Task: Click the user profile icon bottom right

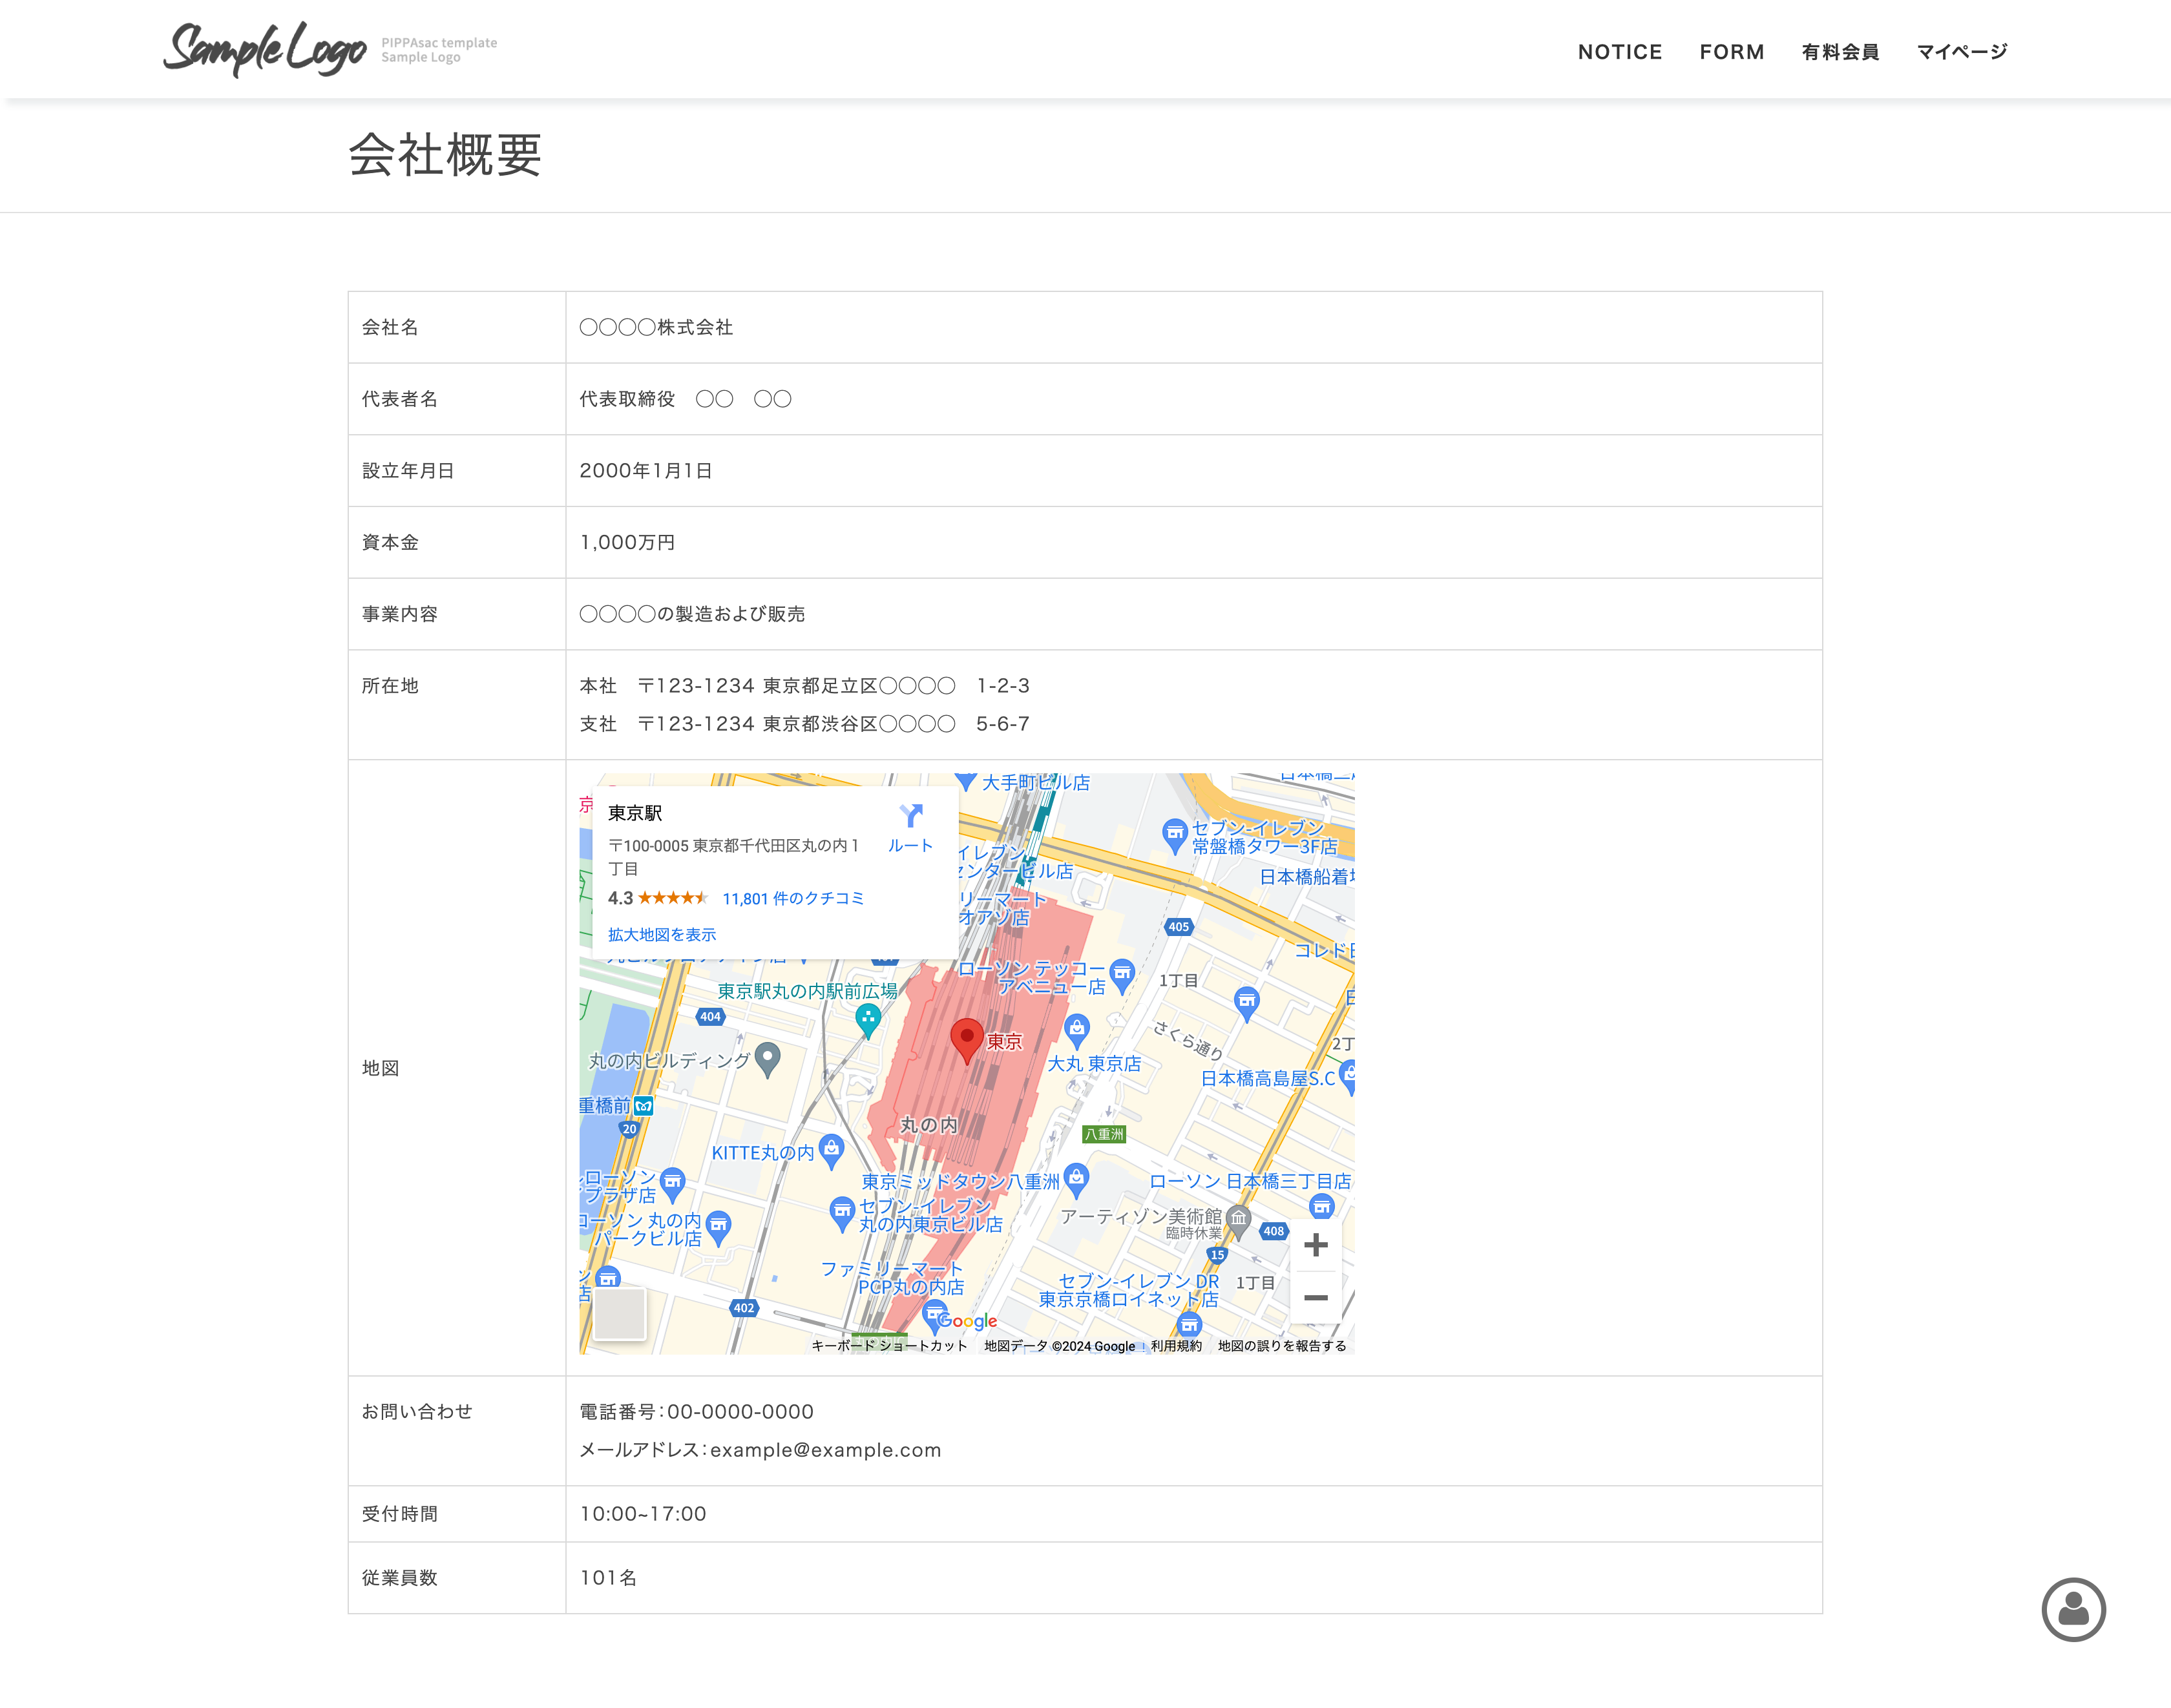Action: [x=2073, y=1609]
